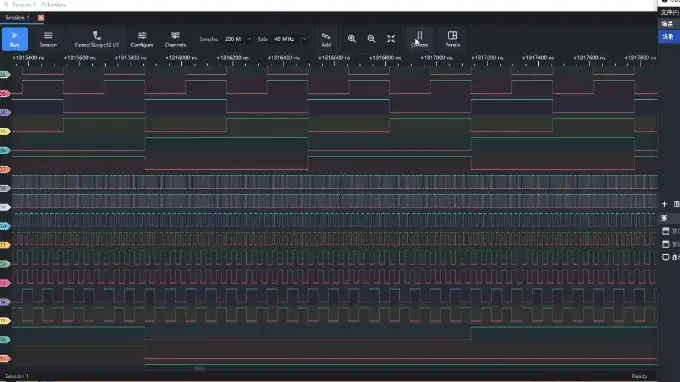Click the Add decoder icon
Screen dimensions: 680x382
tap(326, 39)
